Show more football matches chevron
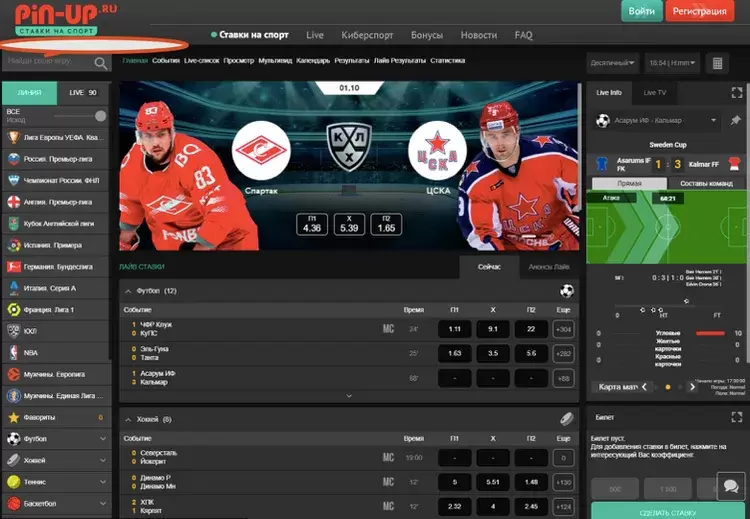Image resolution: width=750 pixels, height=519 pixels. 349,396
